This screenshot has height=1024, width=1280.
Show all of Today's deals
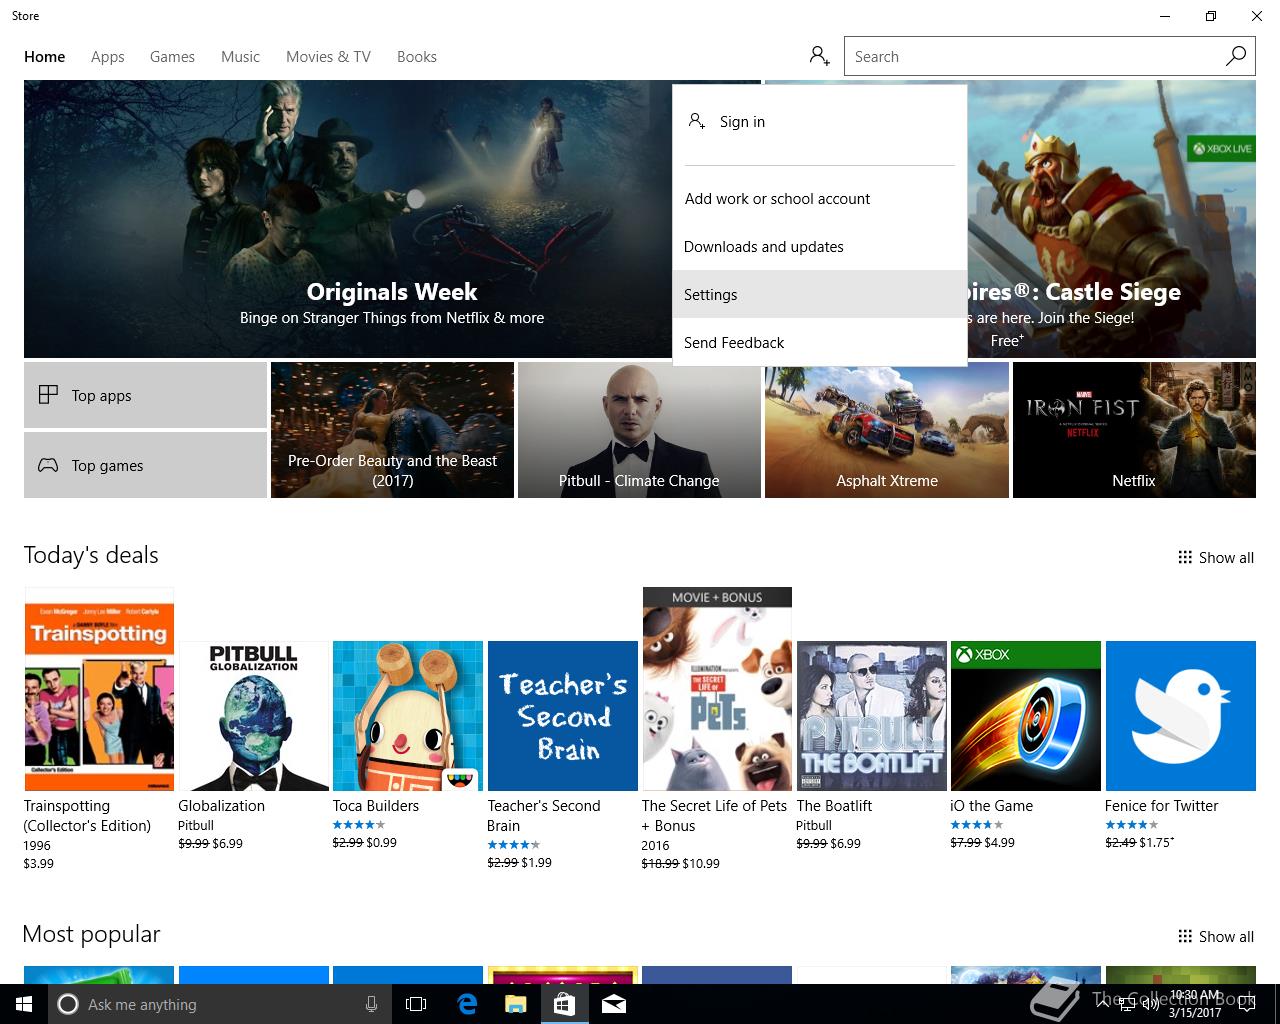click(x=1216, y=558)
